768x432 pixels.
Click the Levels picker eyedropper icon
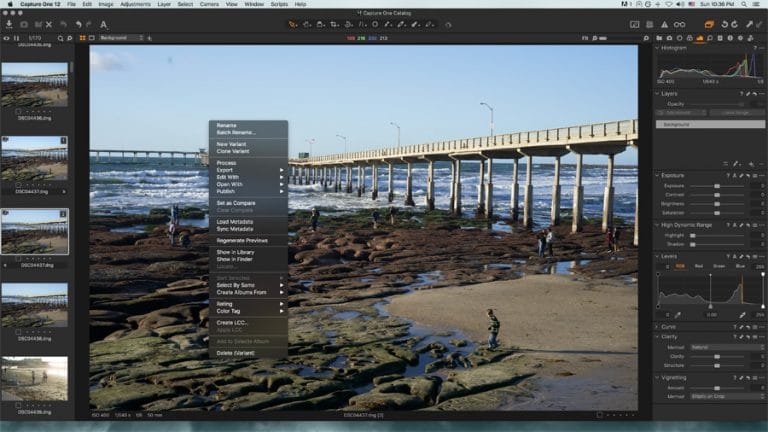coord(678,315)
